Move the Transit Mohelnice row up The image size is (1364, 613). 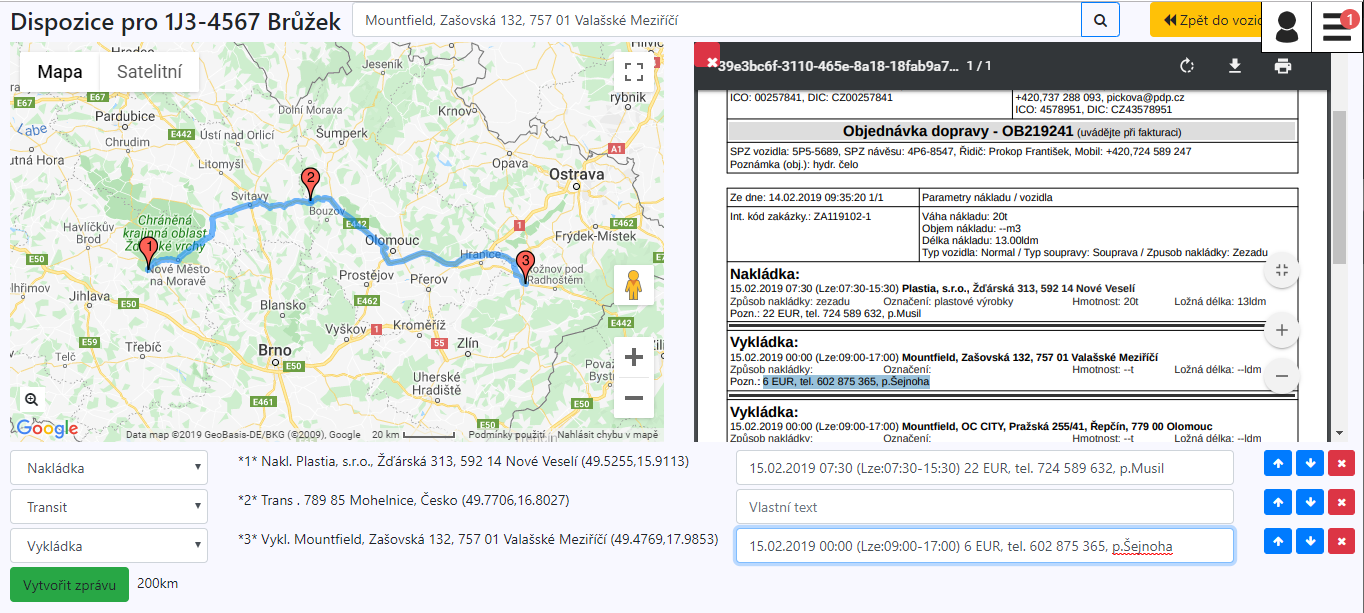click(x=1277, y=504)
